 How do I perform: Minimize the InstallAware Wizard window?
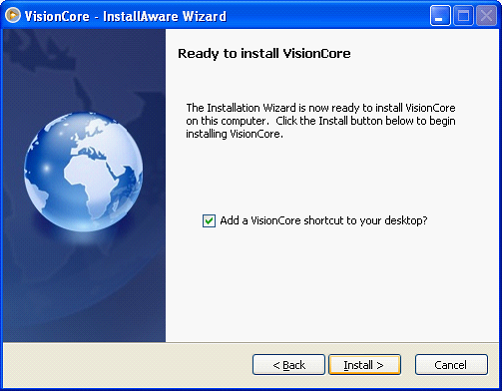pyautogui.click(x=440, y=16)
